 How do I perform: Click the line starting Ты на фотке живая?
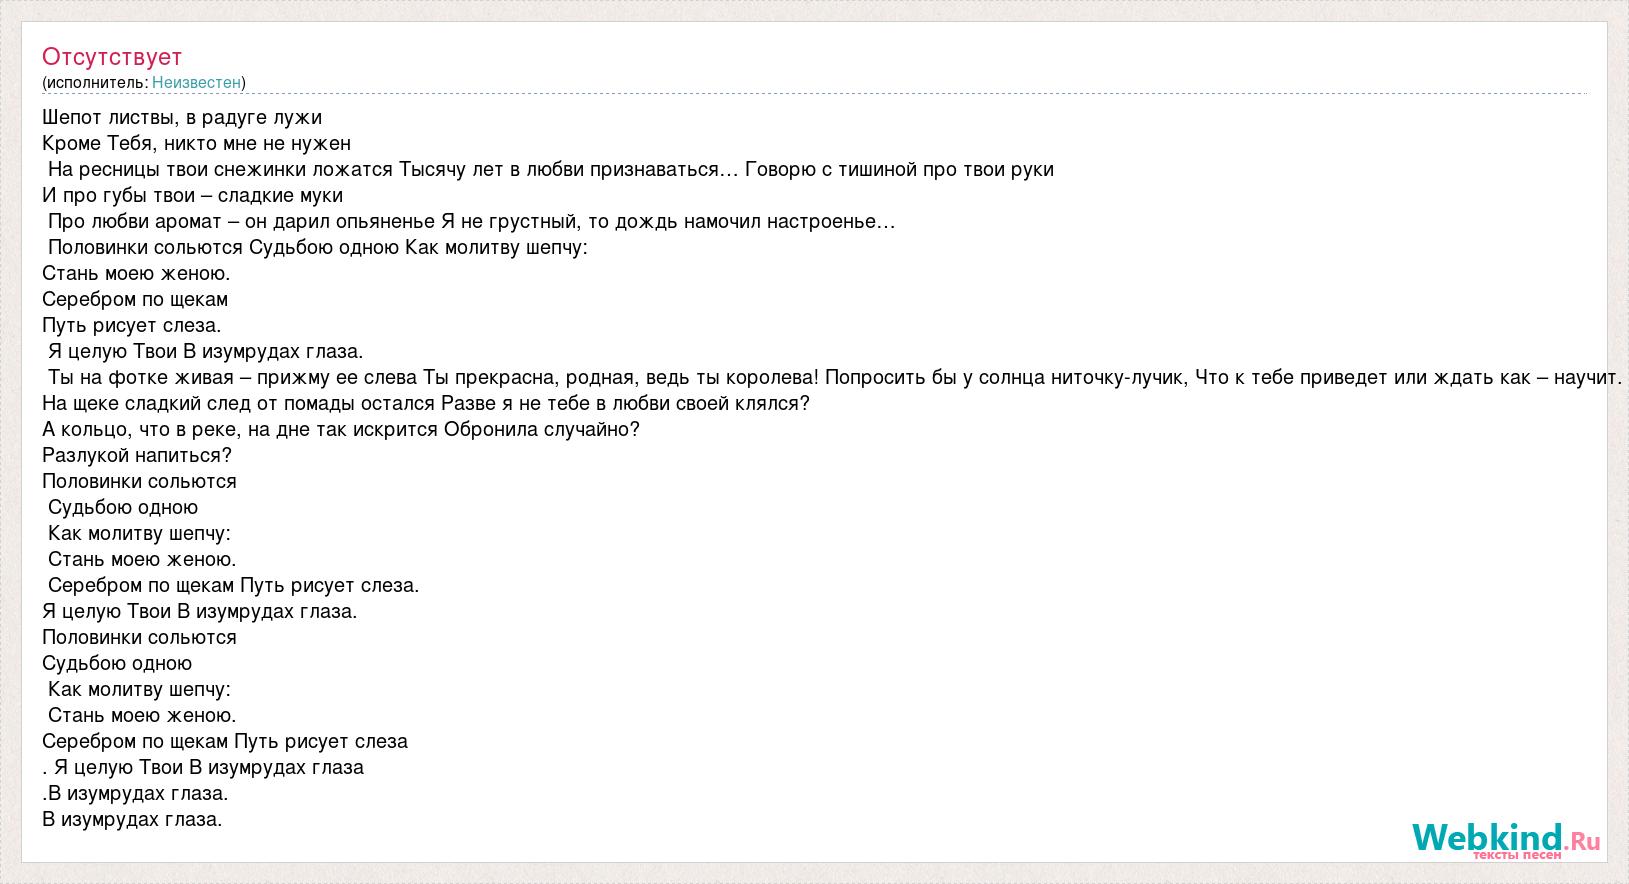(x=834, y=378)
